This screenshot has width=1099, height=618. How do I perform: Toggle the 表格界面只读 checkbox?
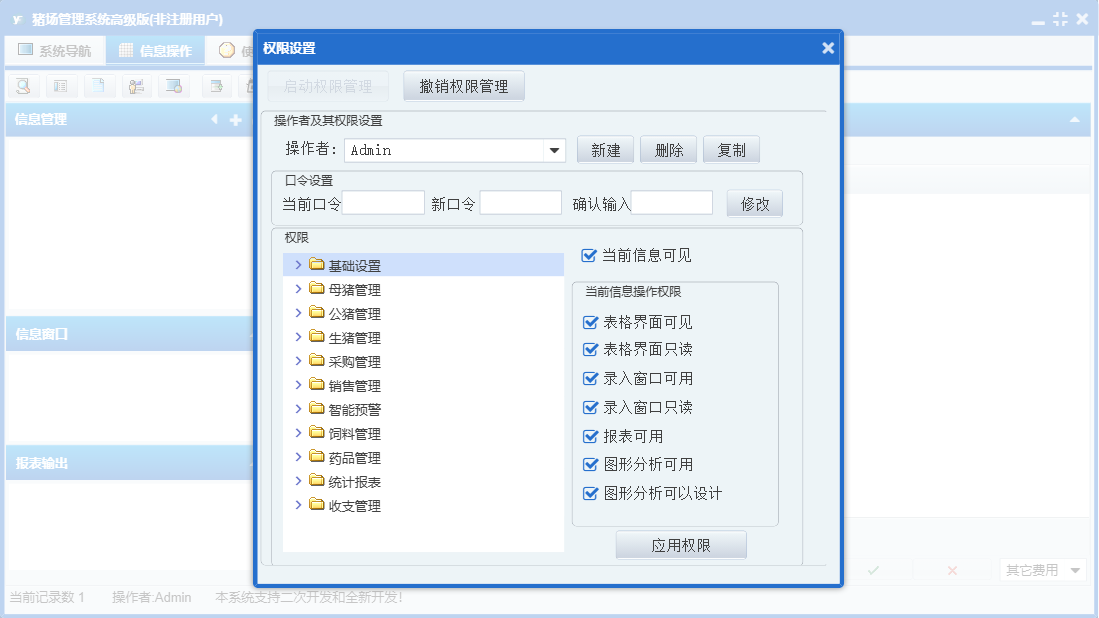(589, 350)
